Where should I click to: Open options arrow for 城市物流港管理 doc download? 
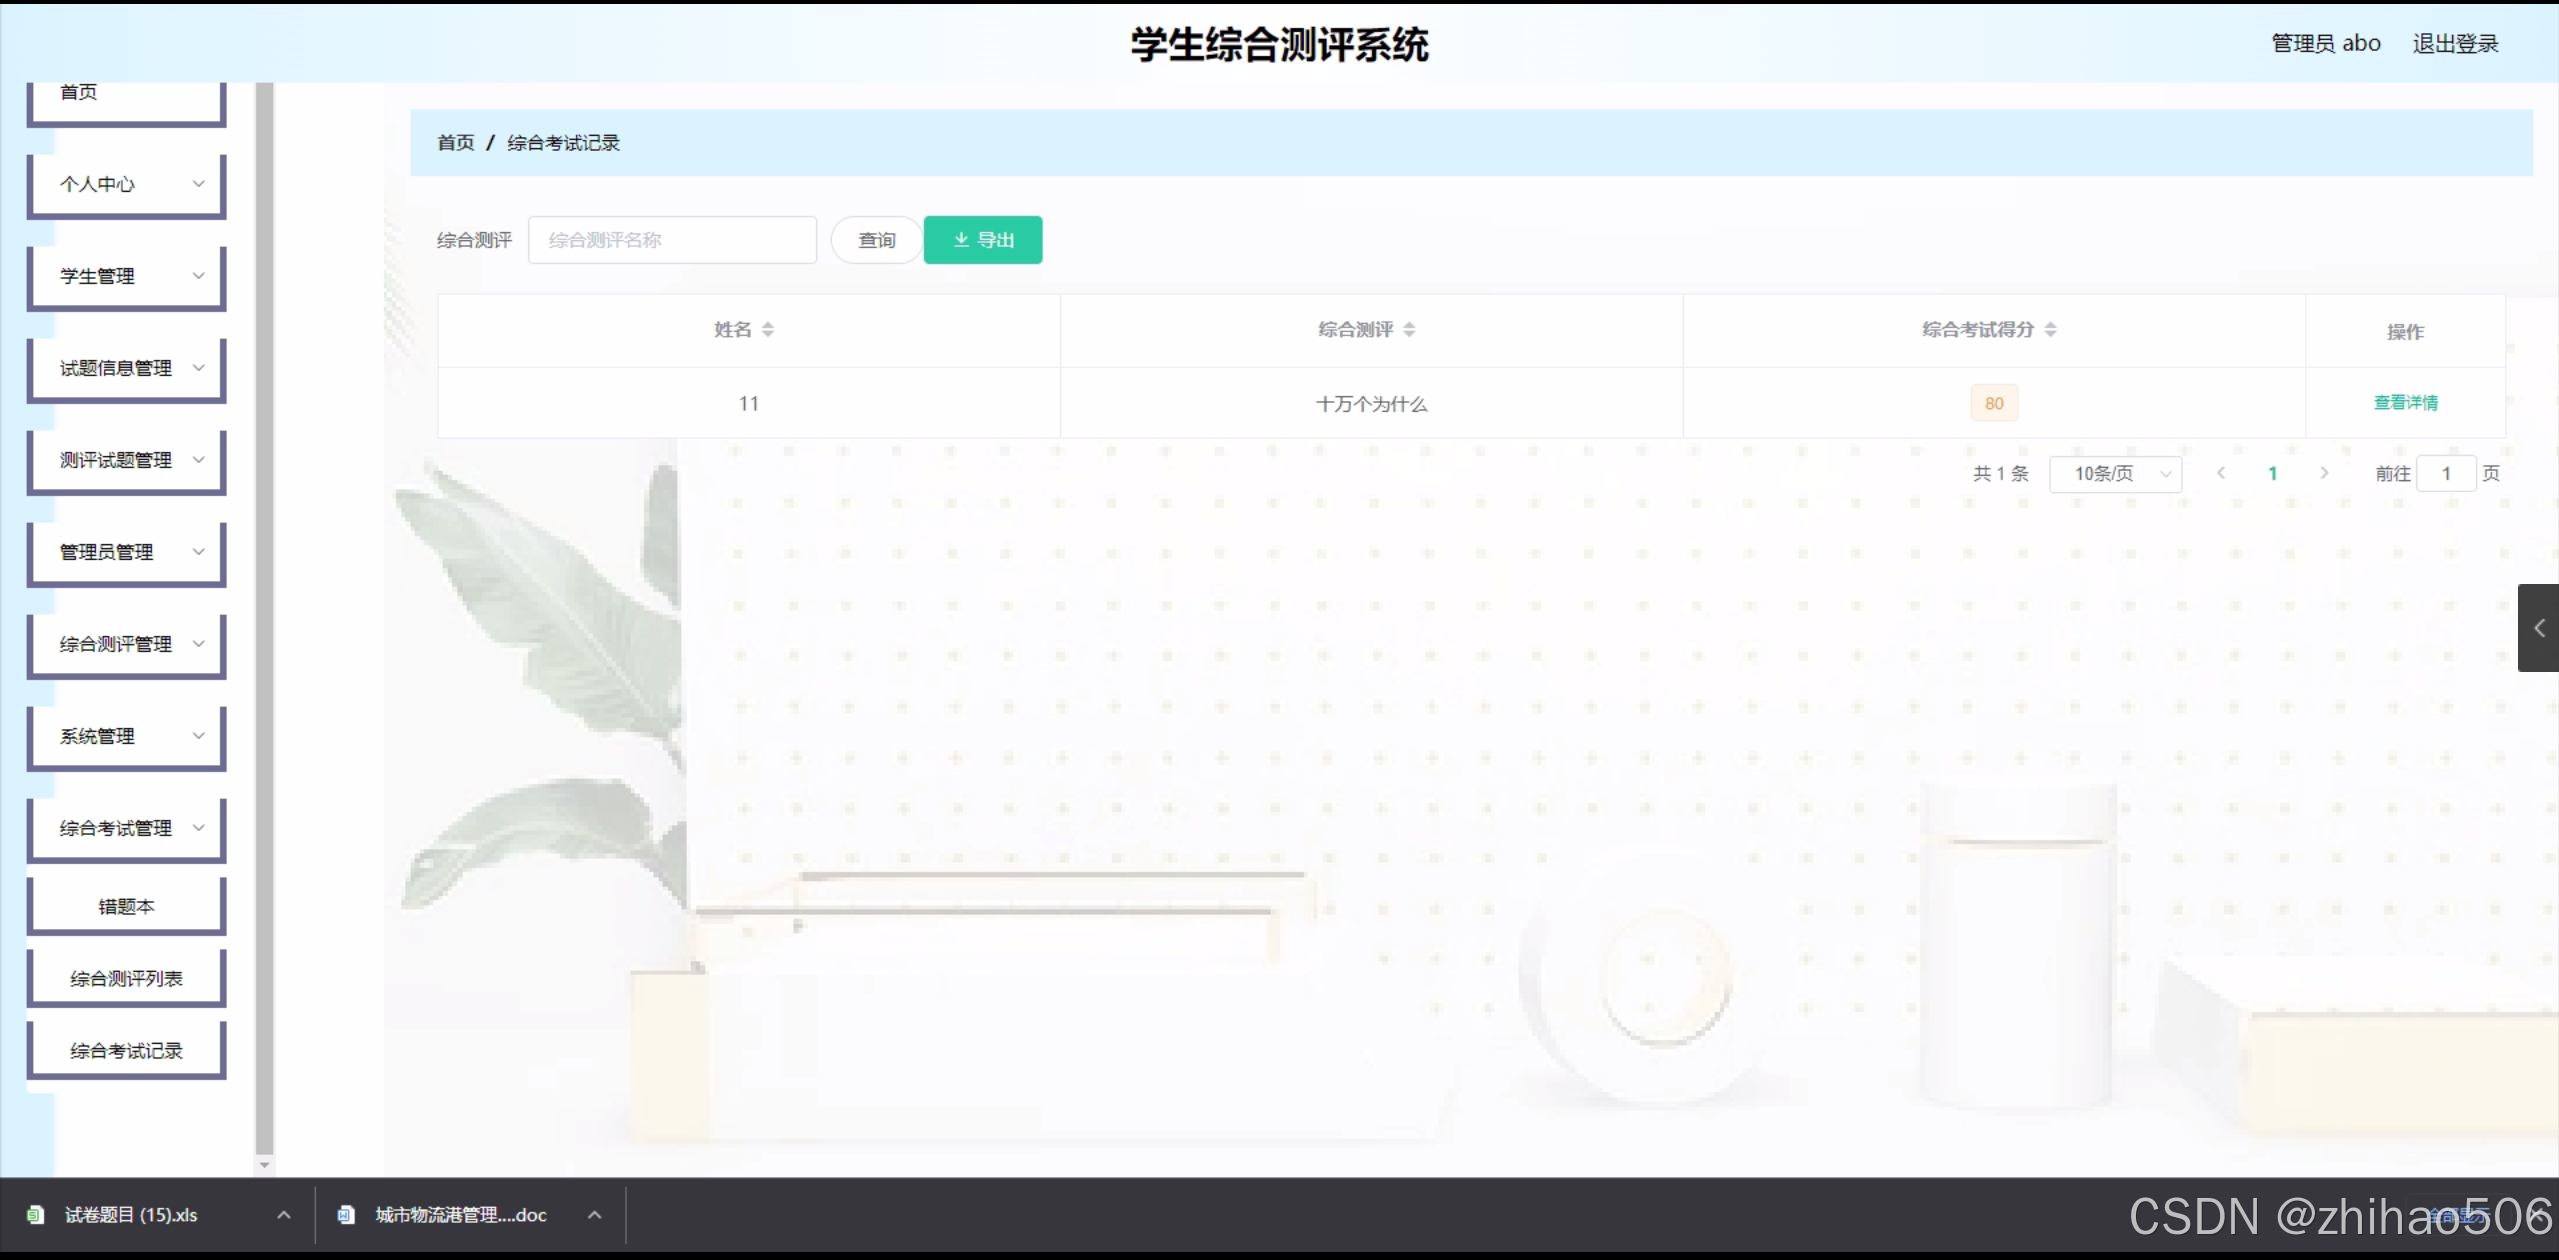(595, 1215)
